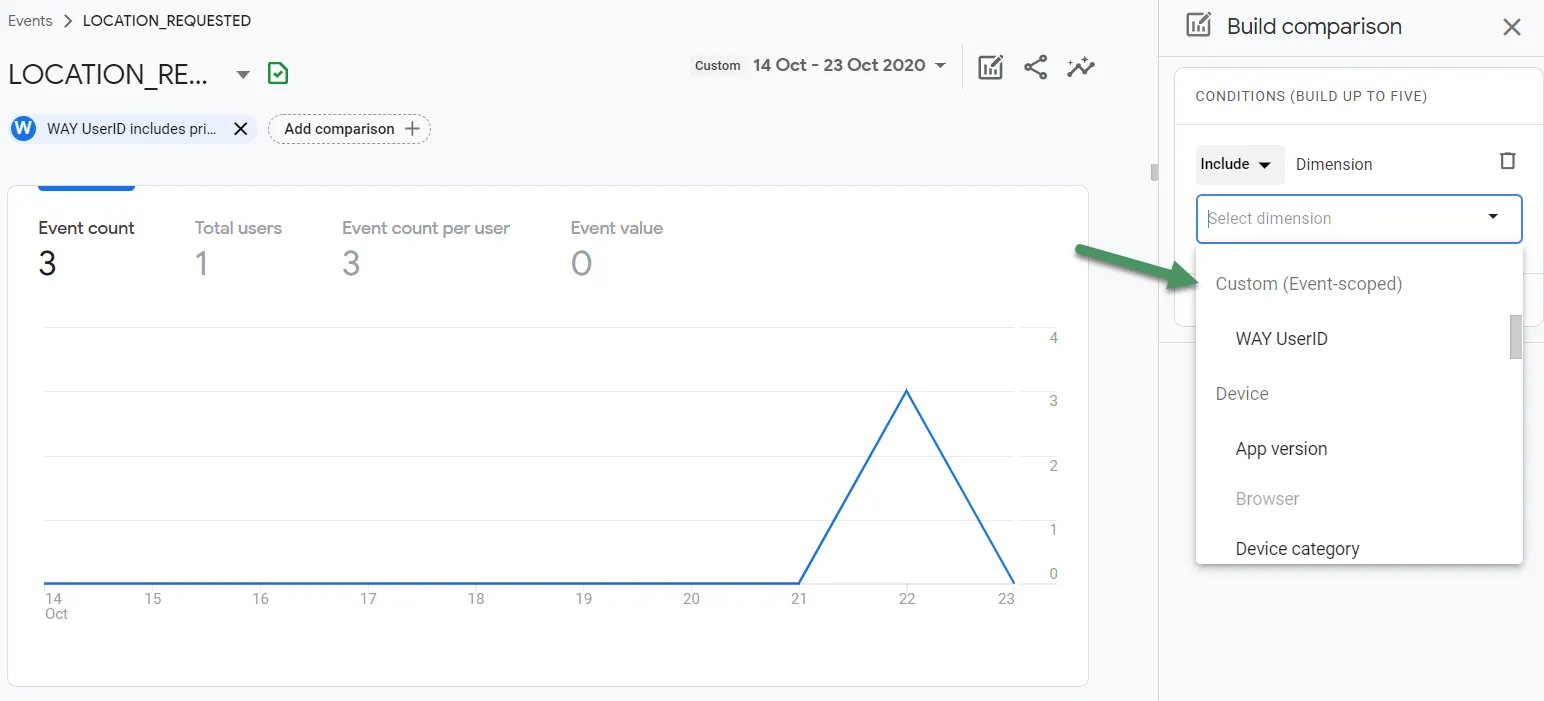Choose App version from dimension list
1544x701 pixels.
(x=1281, y=449)
